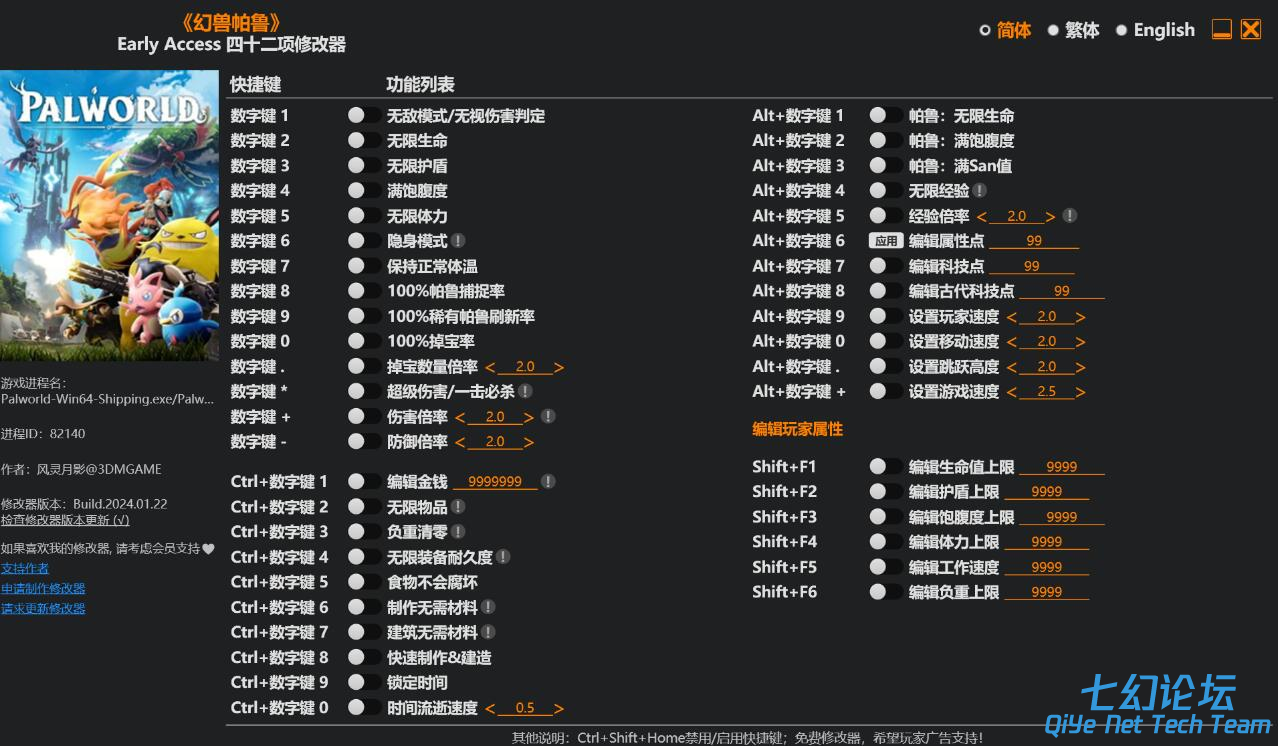Toggle the 满饱腹度 switch for 数字键 4
The width and height of the screenshot is (1278, 746).
[364, 190]
